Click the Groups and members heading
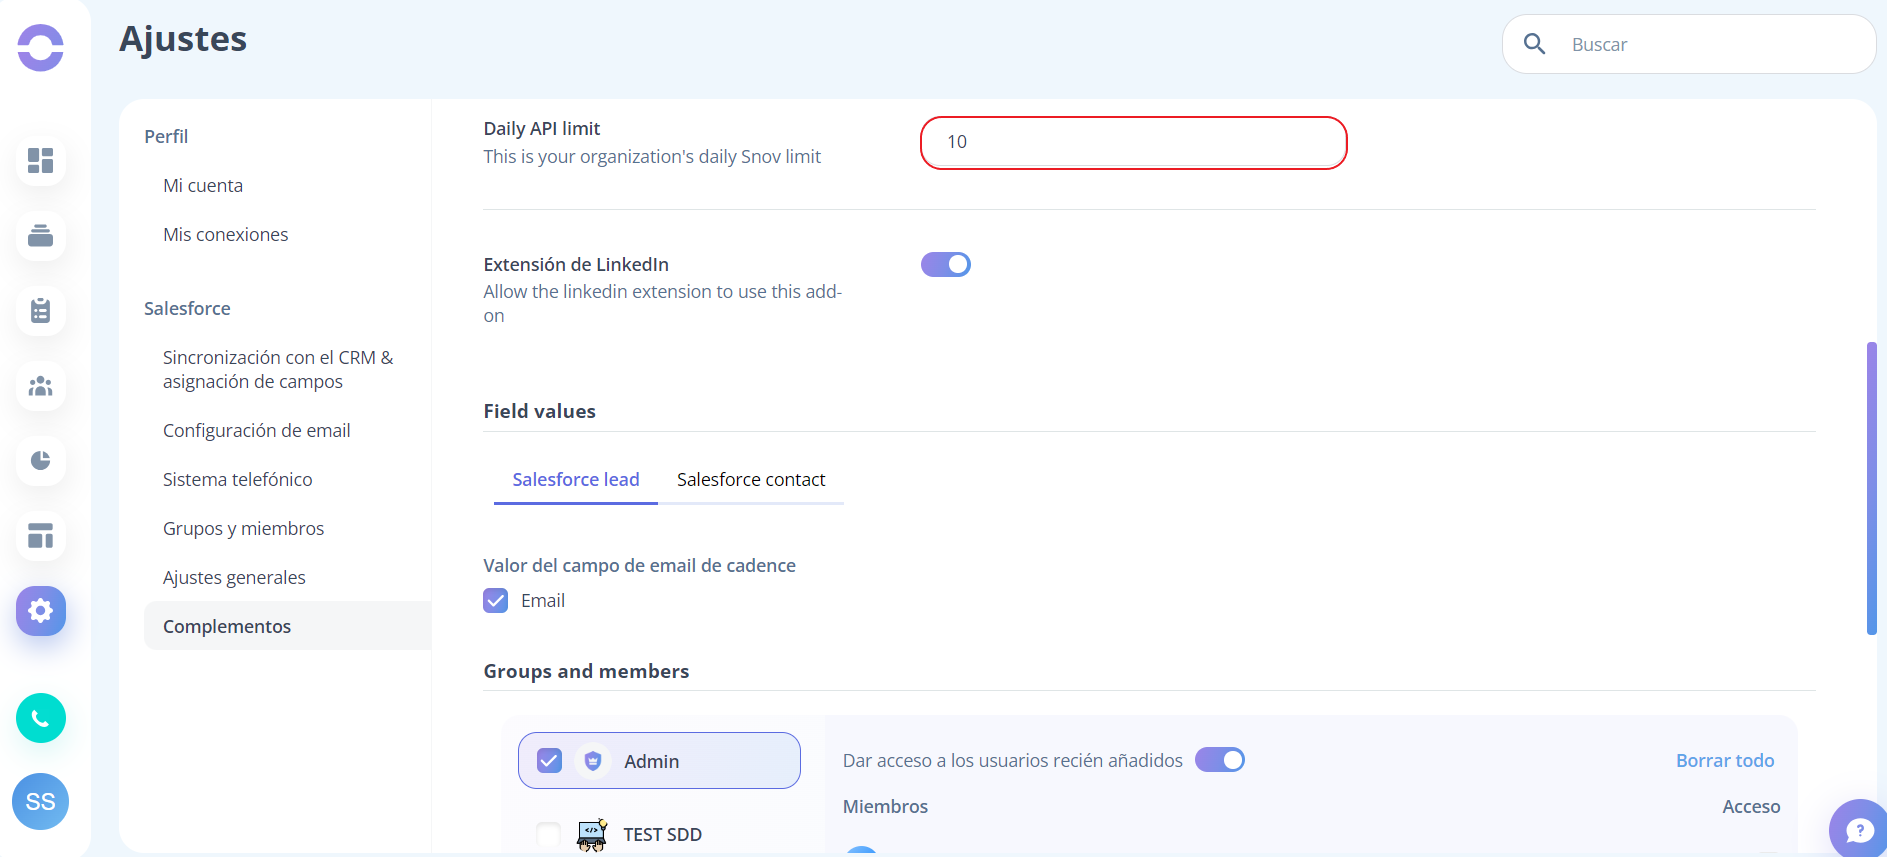This screenshot has height=857, width=1887. coord(587,671)
